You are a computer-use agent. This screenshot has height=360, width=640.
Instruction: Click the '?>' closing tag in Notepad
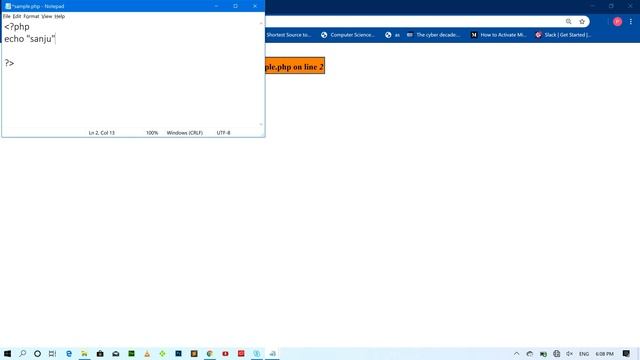[x=9, y=63]
